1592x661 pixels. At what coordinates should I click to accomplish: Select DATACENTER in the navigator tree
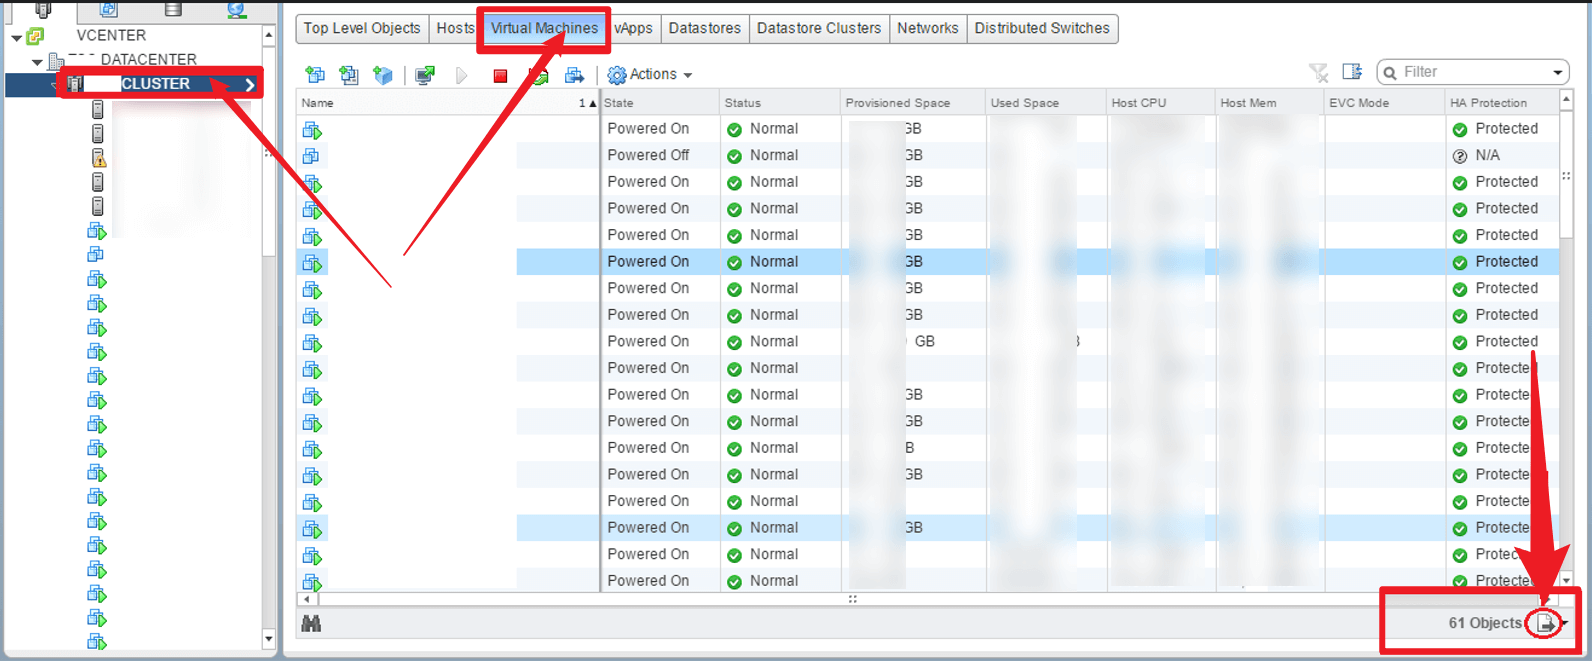click(x=148, y=60)
